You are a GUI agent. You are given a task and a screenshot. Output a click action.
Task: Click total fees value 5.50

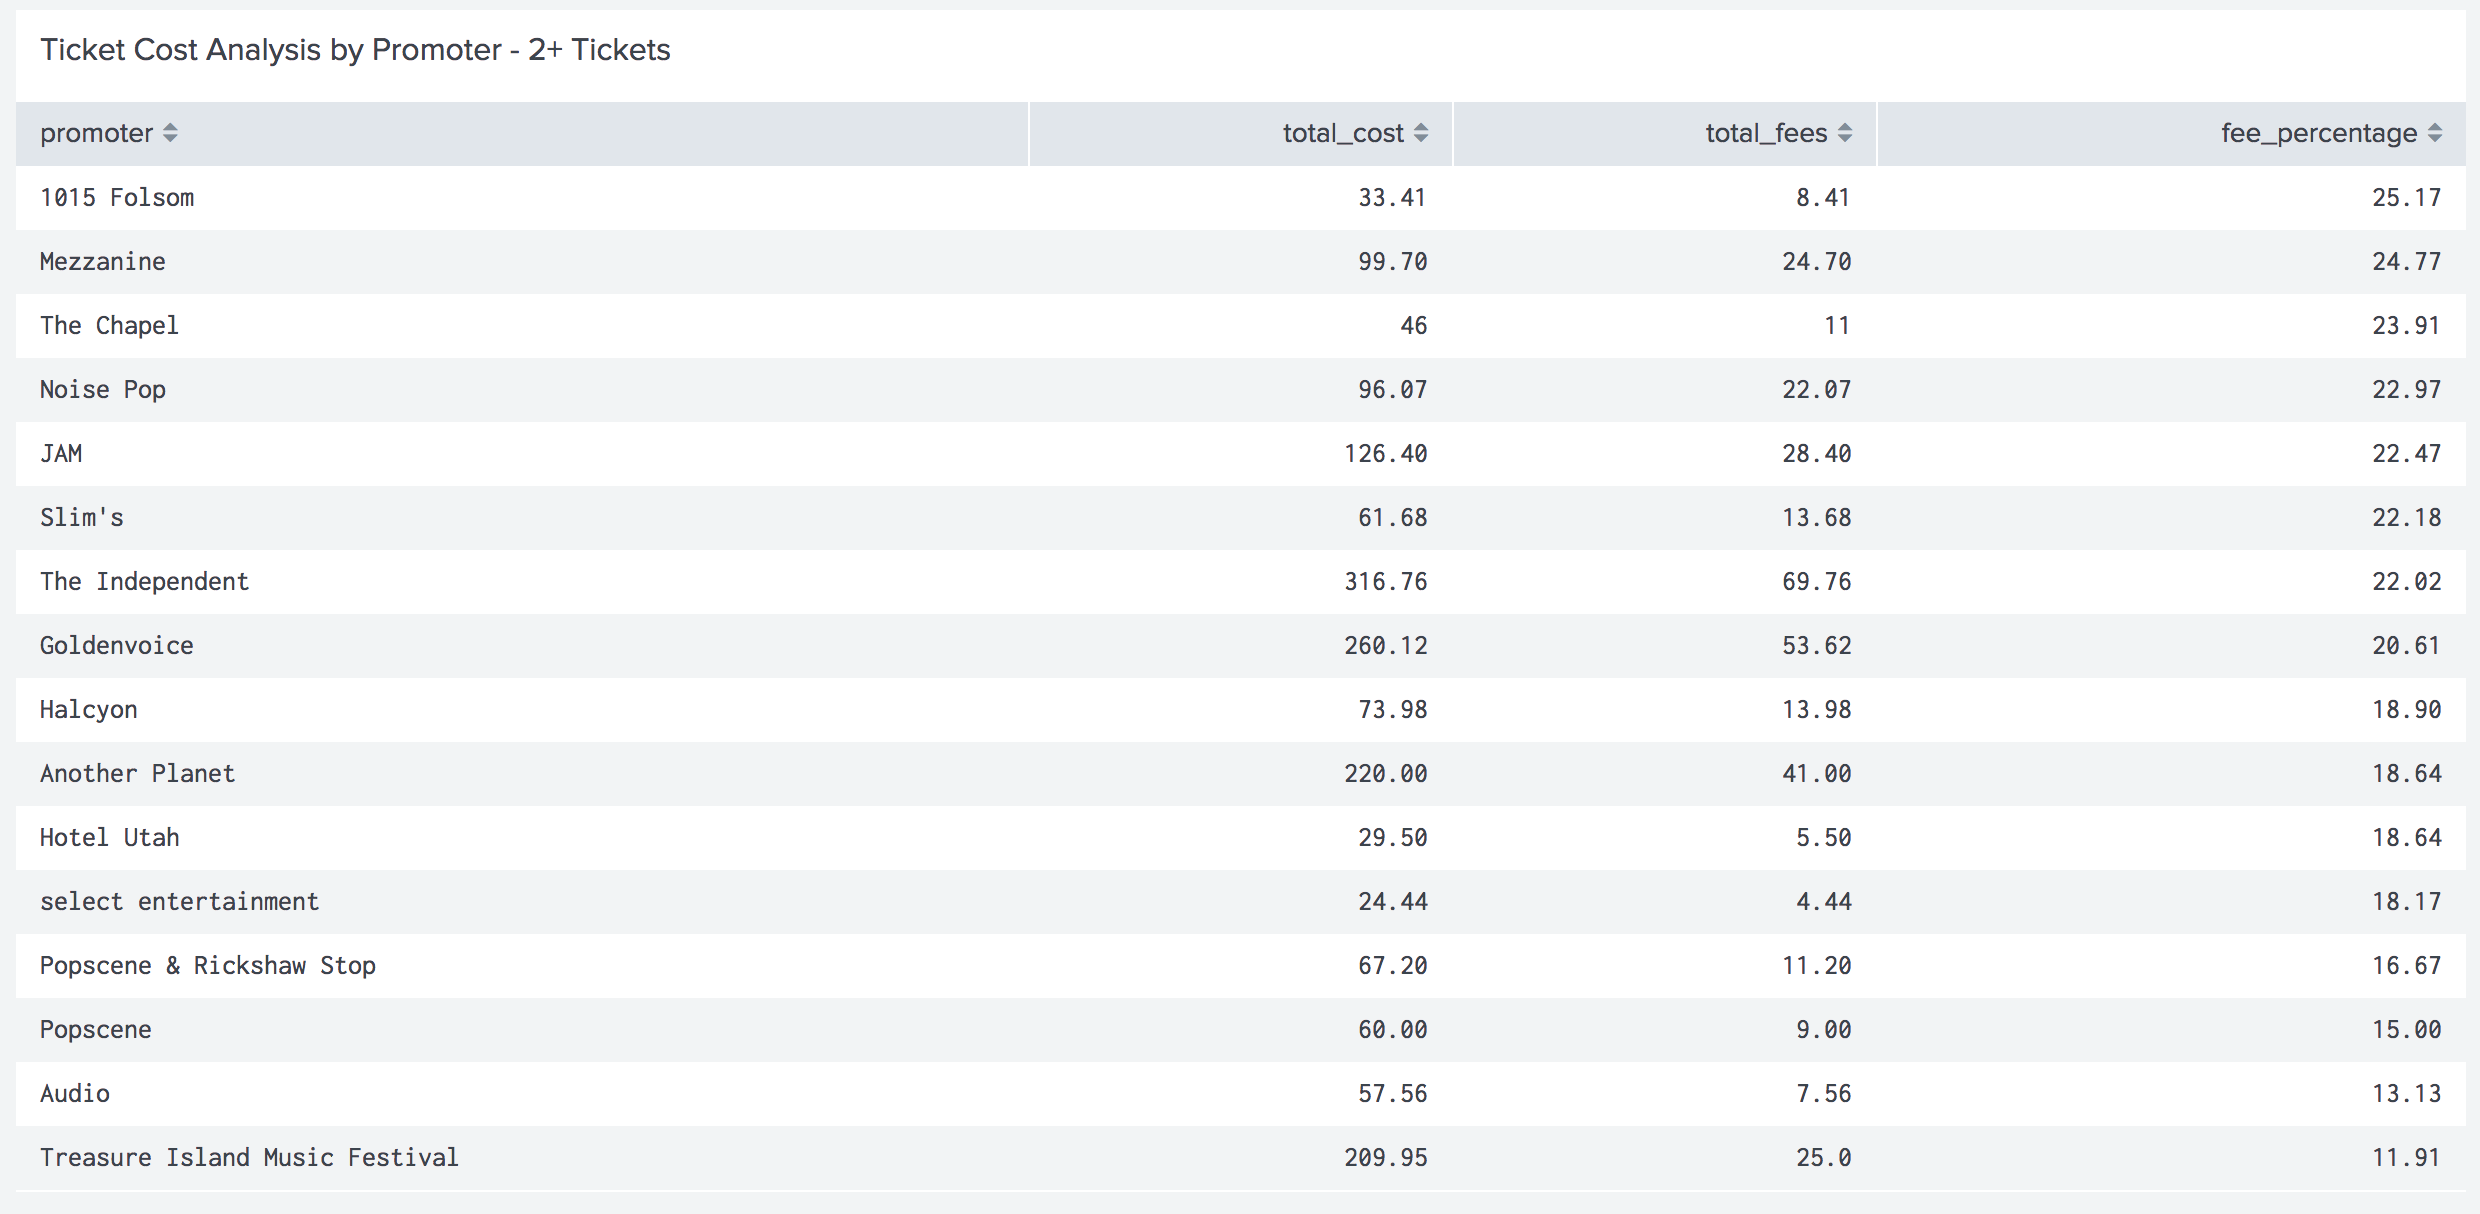pos(1823,837)
